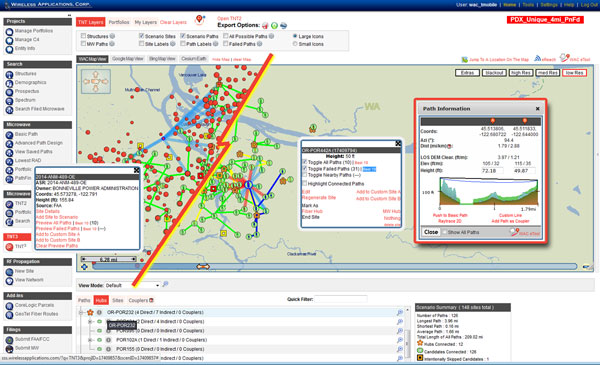The height and width of the screenshot is (365, 600).
Task: Click the Submit FAA/FCC sidebar icon
Action: (9, 340)
